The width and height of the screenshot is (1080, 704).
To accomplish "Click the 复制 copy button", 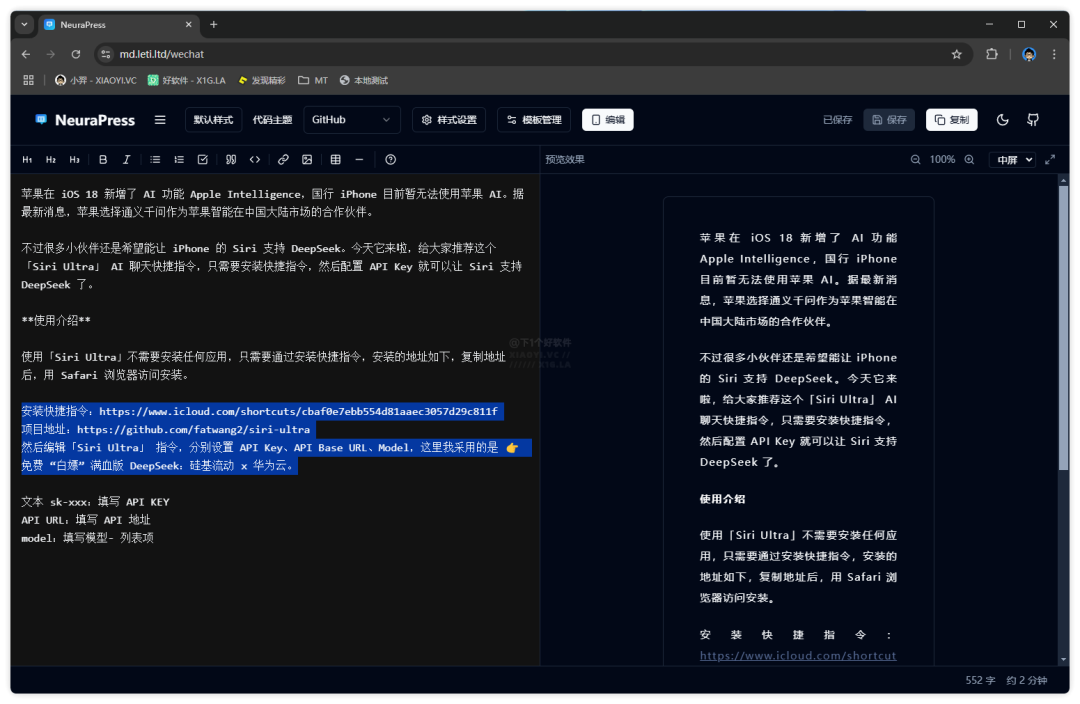I will (951, 120).
